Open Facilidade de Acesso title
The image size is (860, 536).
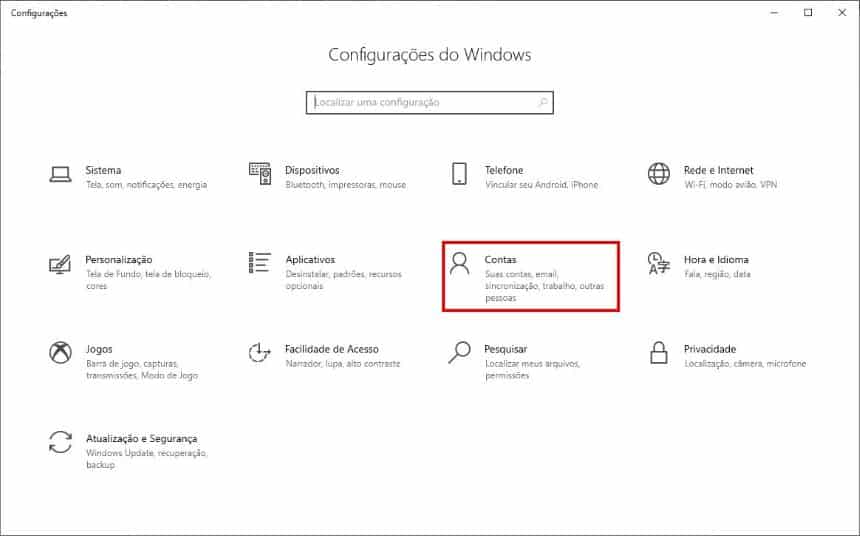pos(332,349)
